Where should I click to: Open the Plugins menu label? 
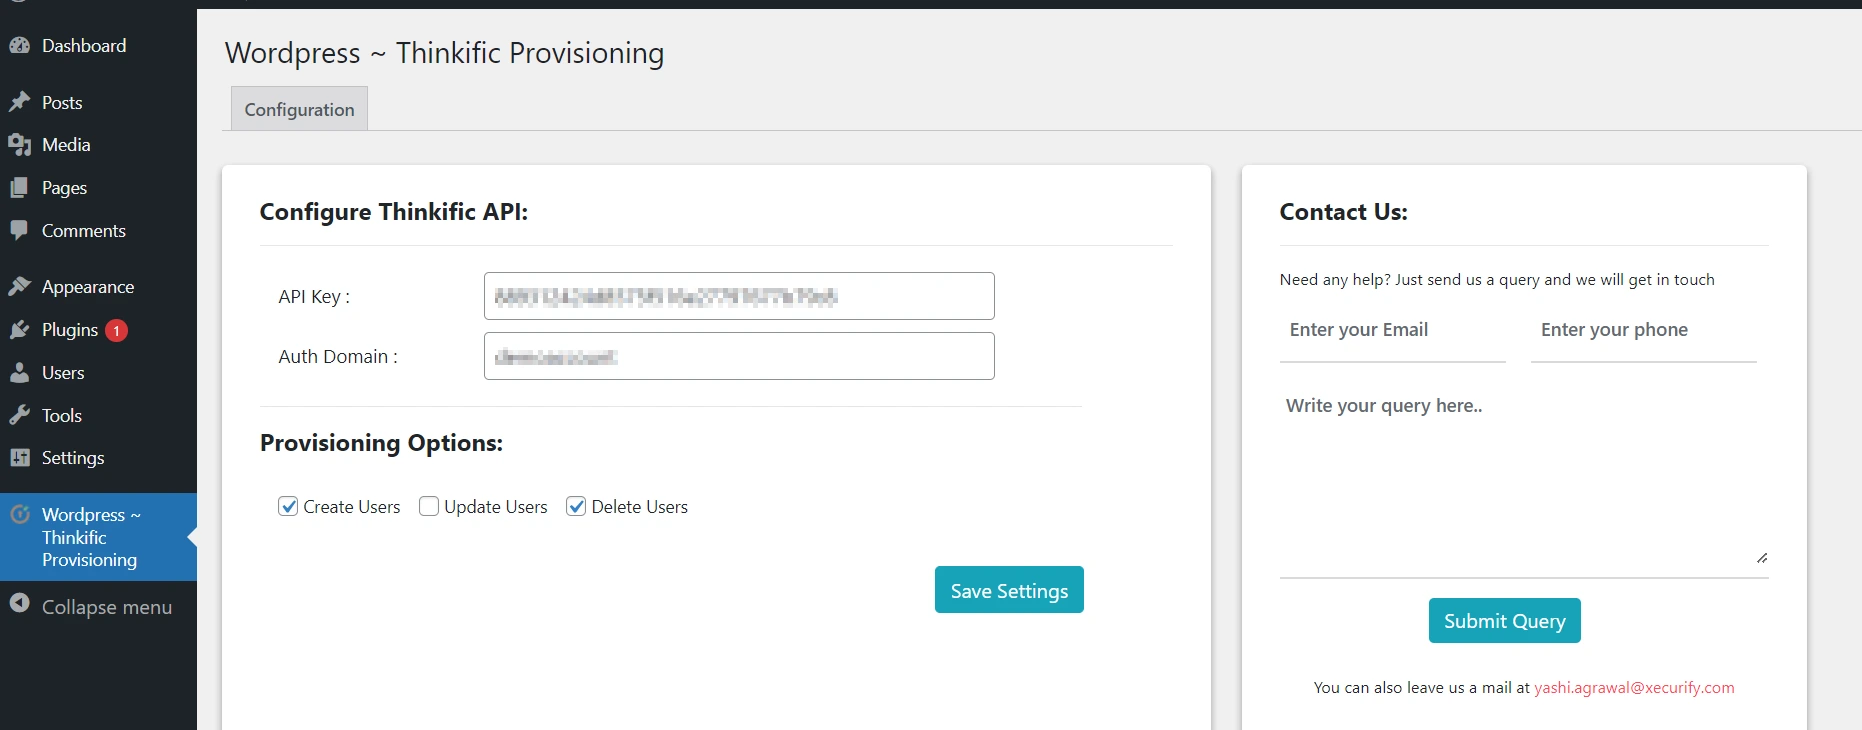point(70,330)
